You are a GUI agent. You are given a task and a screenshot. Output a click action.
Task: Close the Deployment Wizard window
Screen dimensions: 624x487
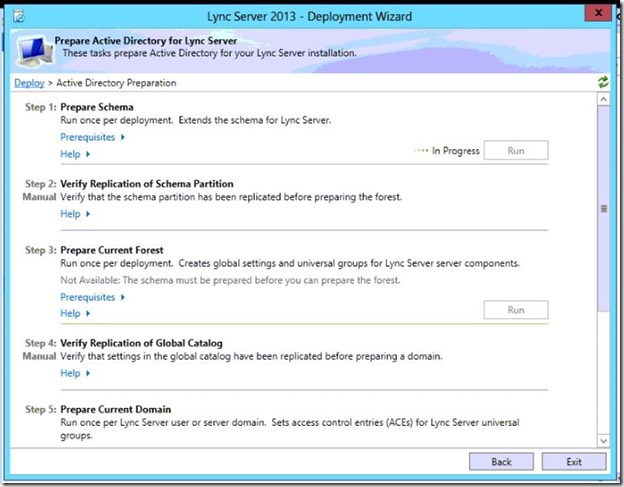coord(598,13)
